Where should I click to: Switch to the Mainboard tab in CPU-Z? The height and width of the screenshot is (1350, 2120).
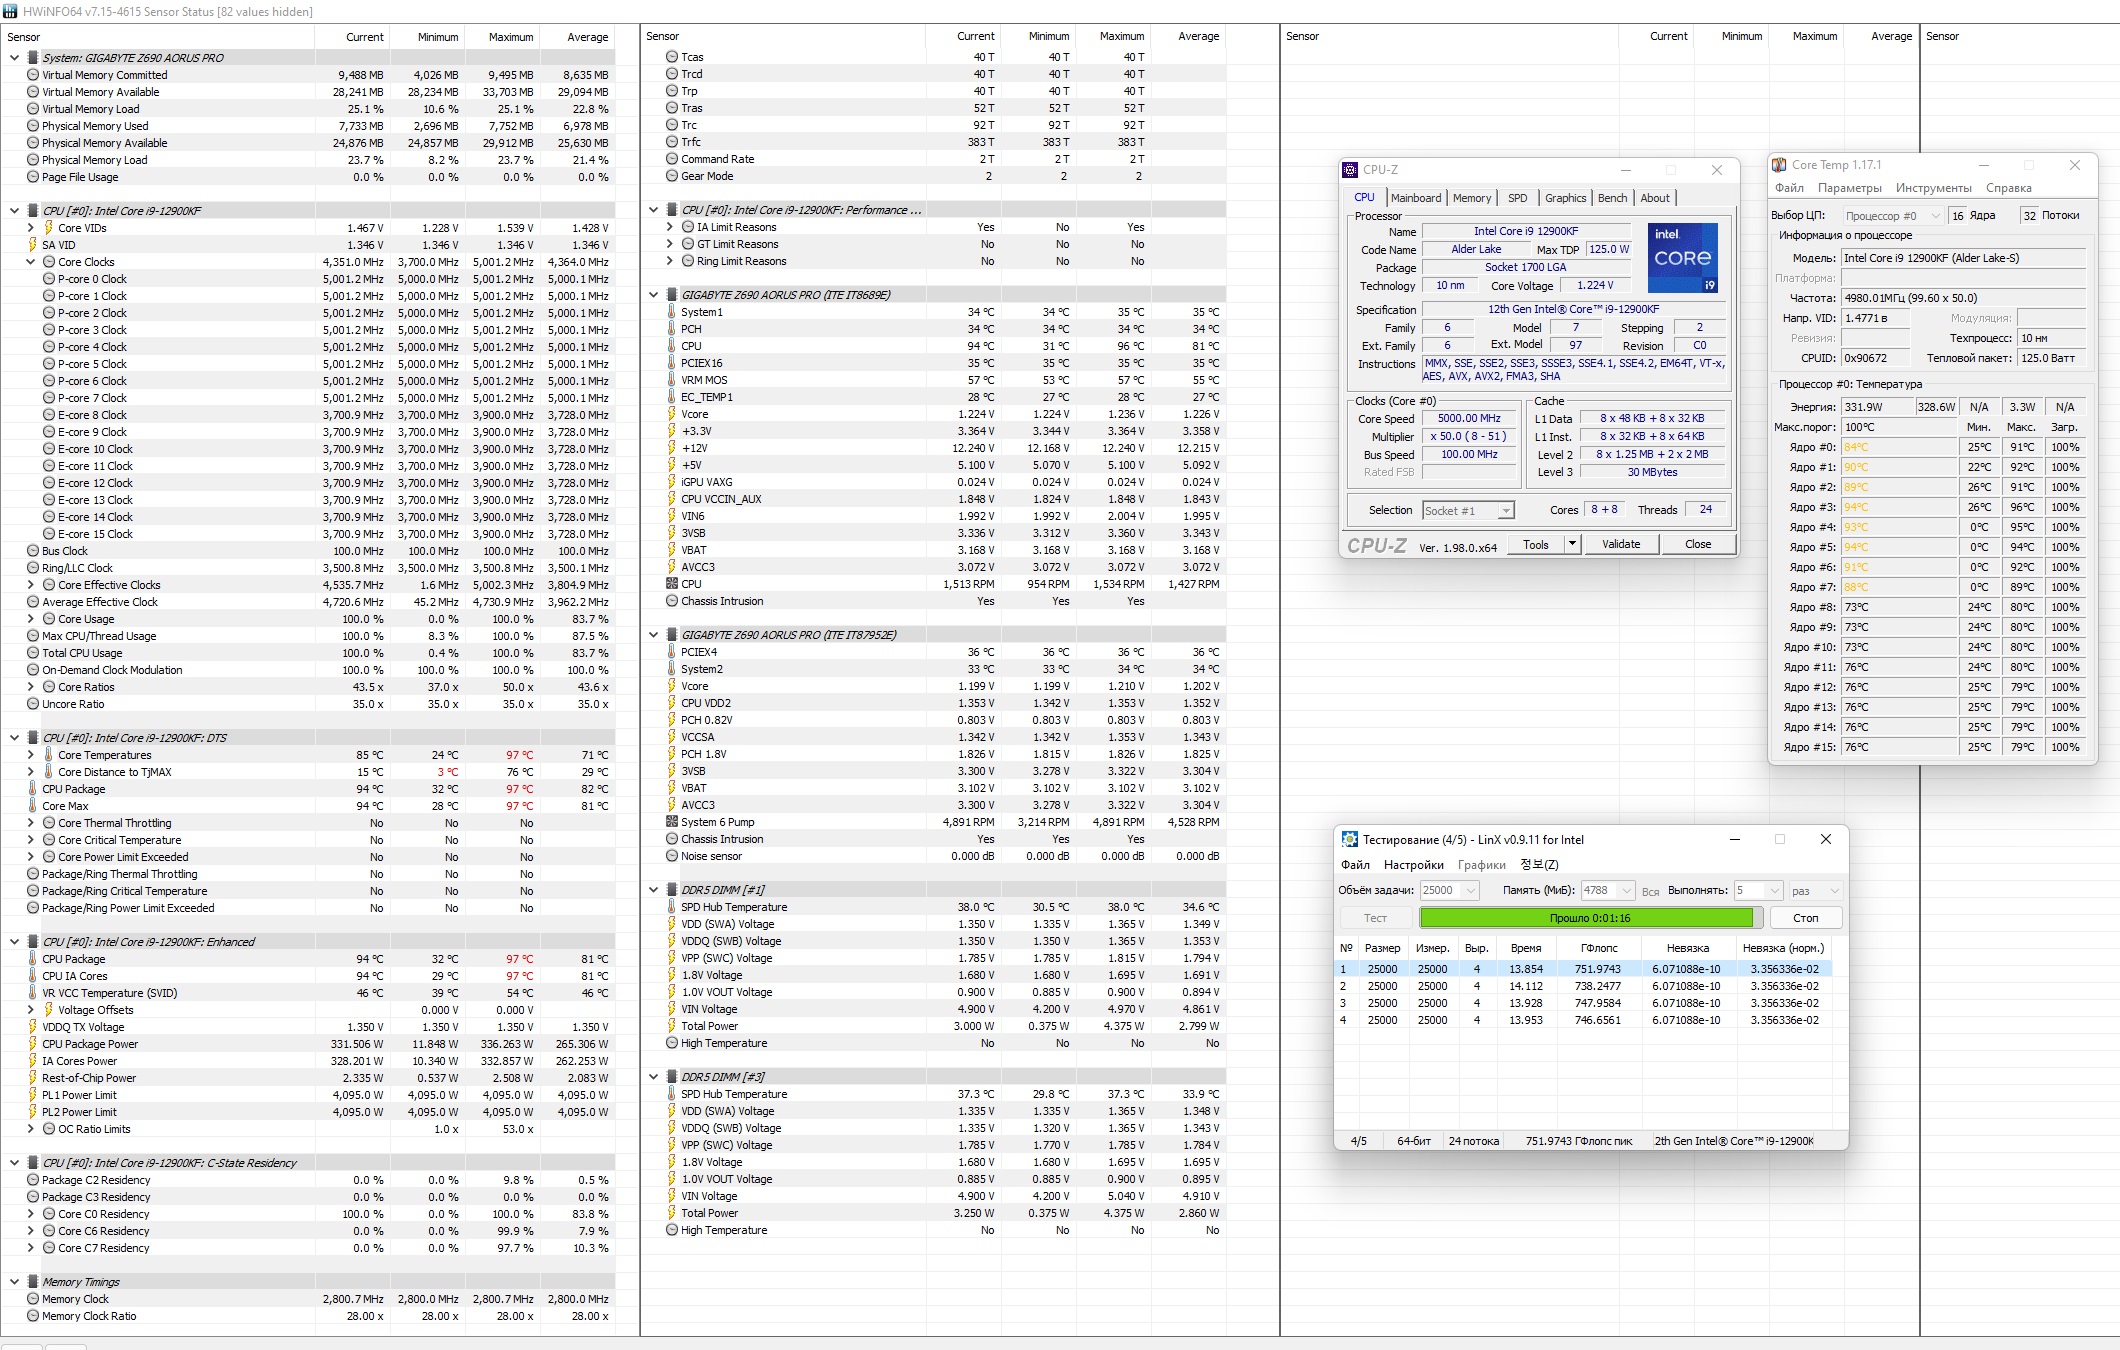tap(1416, 198)
